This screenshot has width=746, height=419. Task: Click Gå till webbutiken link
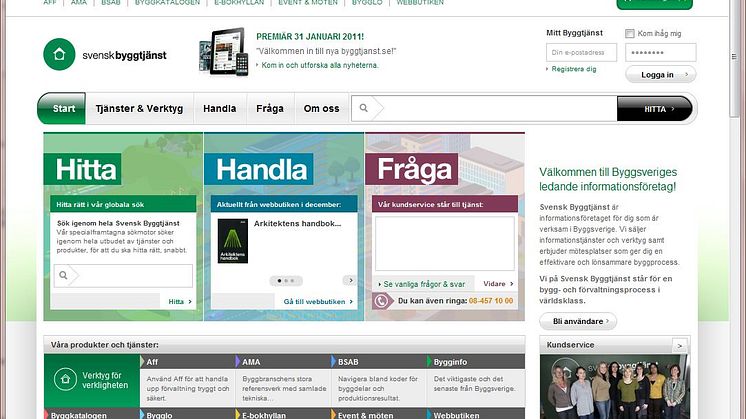(318, 302)
